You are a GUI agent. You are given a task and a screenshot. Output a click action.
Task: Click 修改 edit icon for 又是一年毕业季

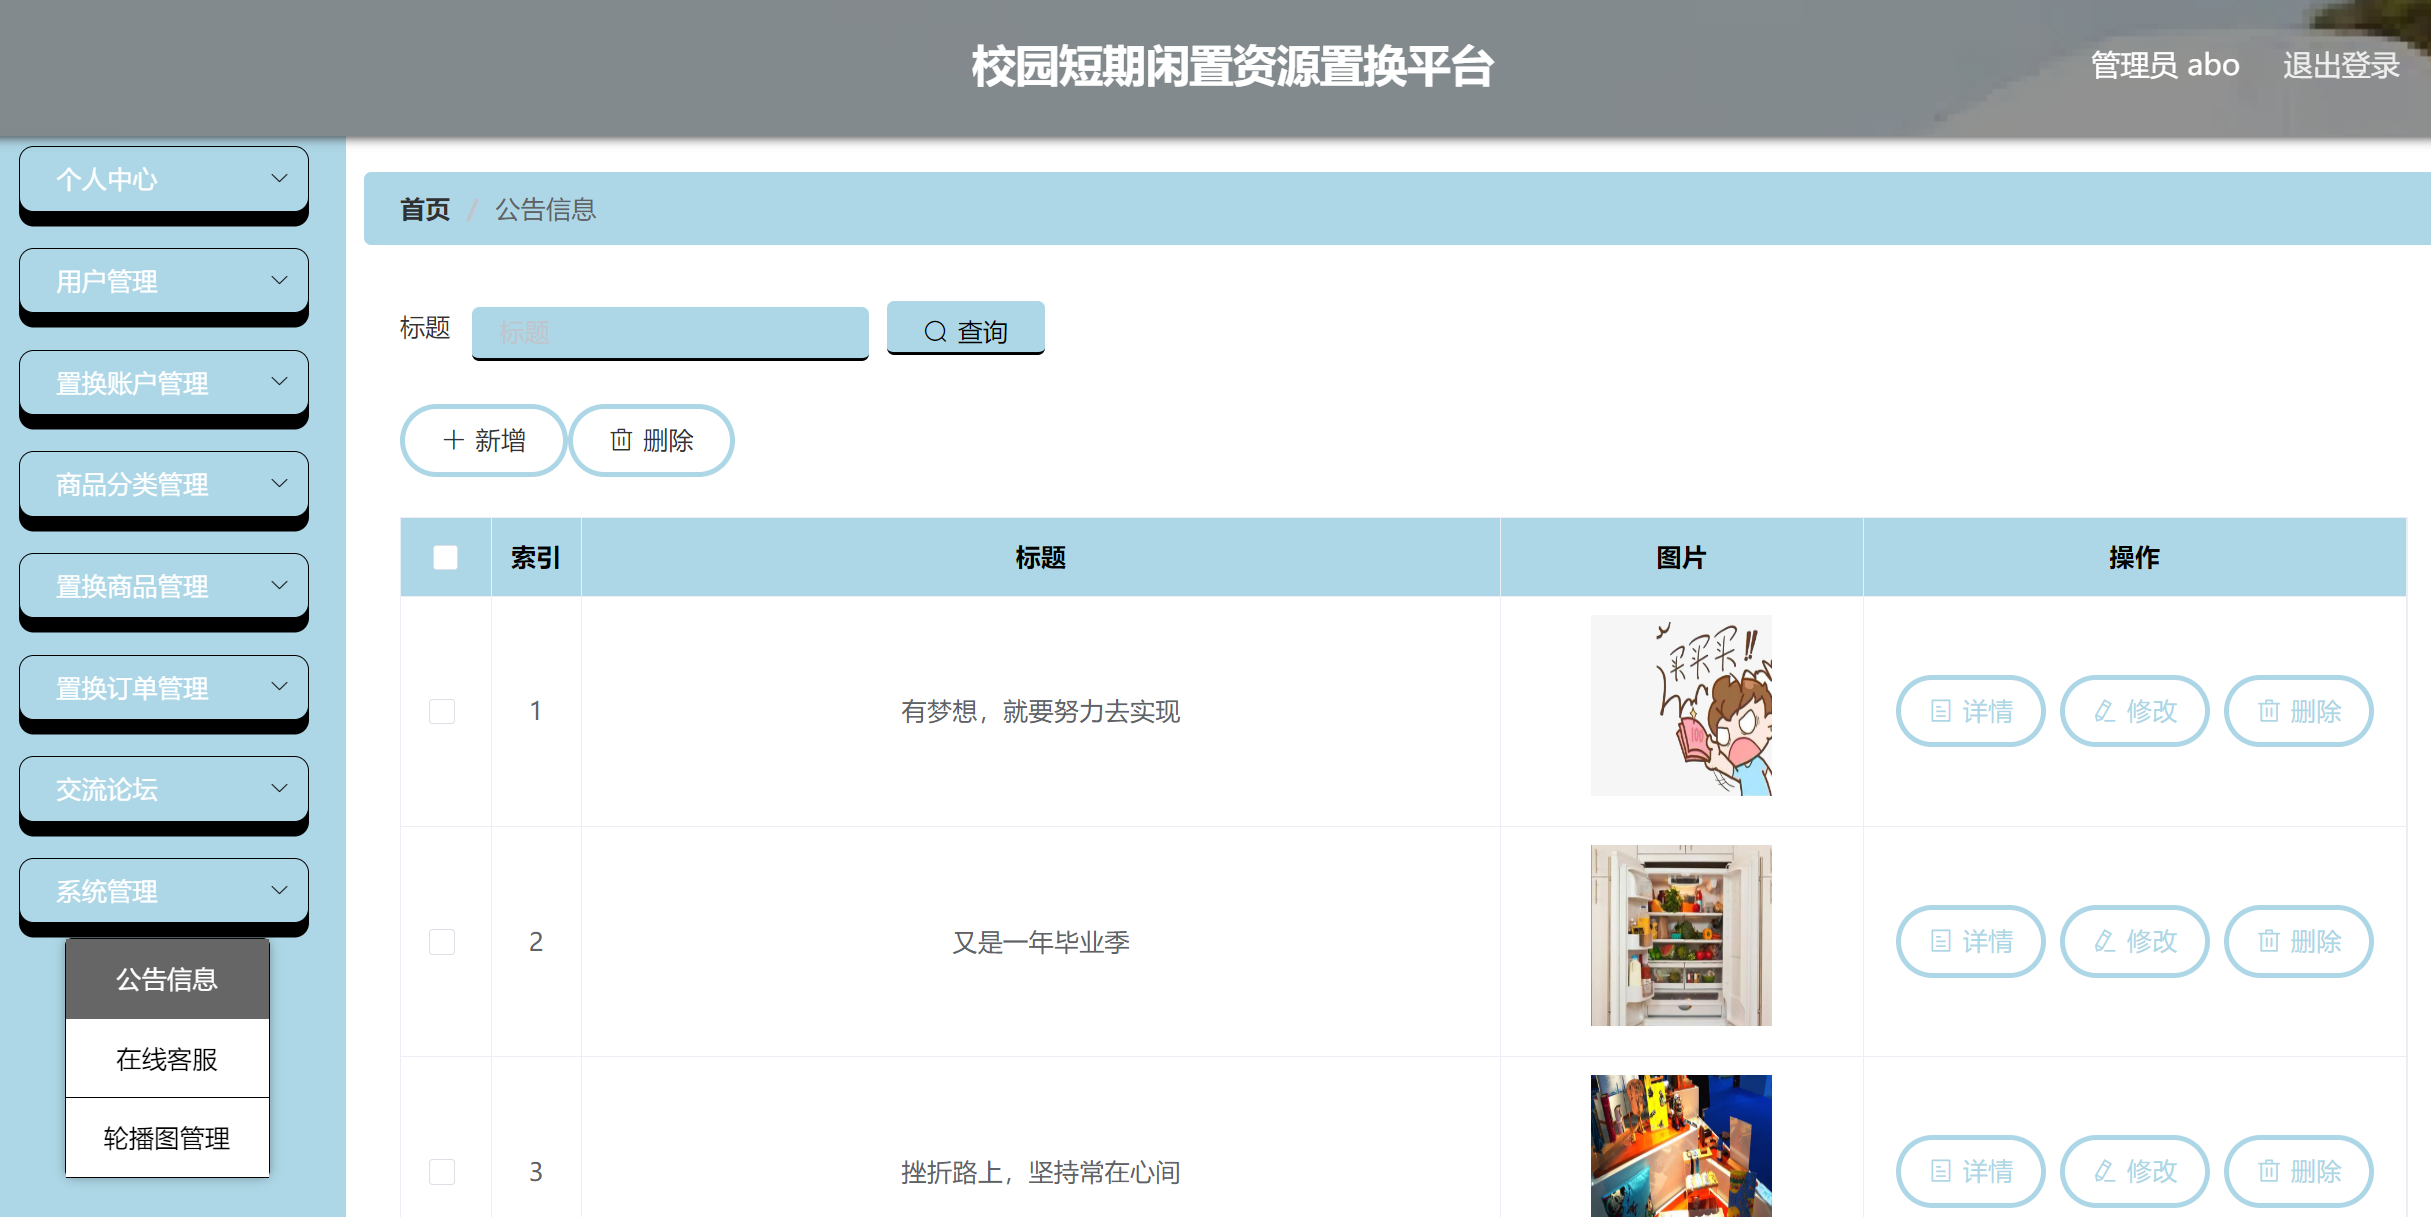pyautogui.click(x=2134, y=941)
